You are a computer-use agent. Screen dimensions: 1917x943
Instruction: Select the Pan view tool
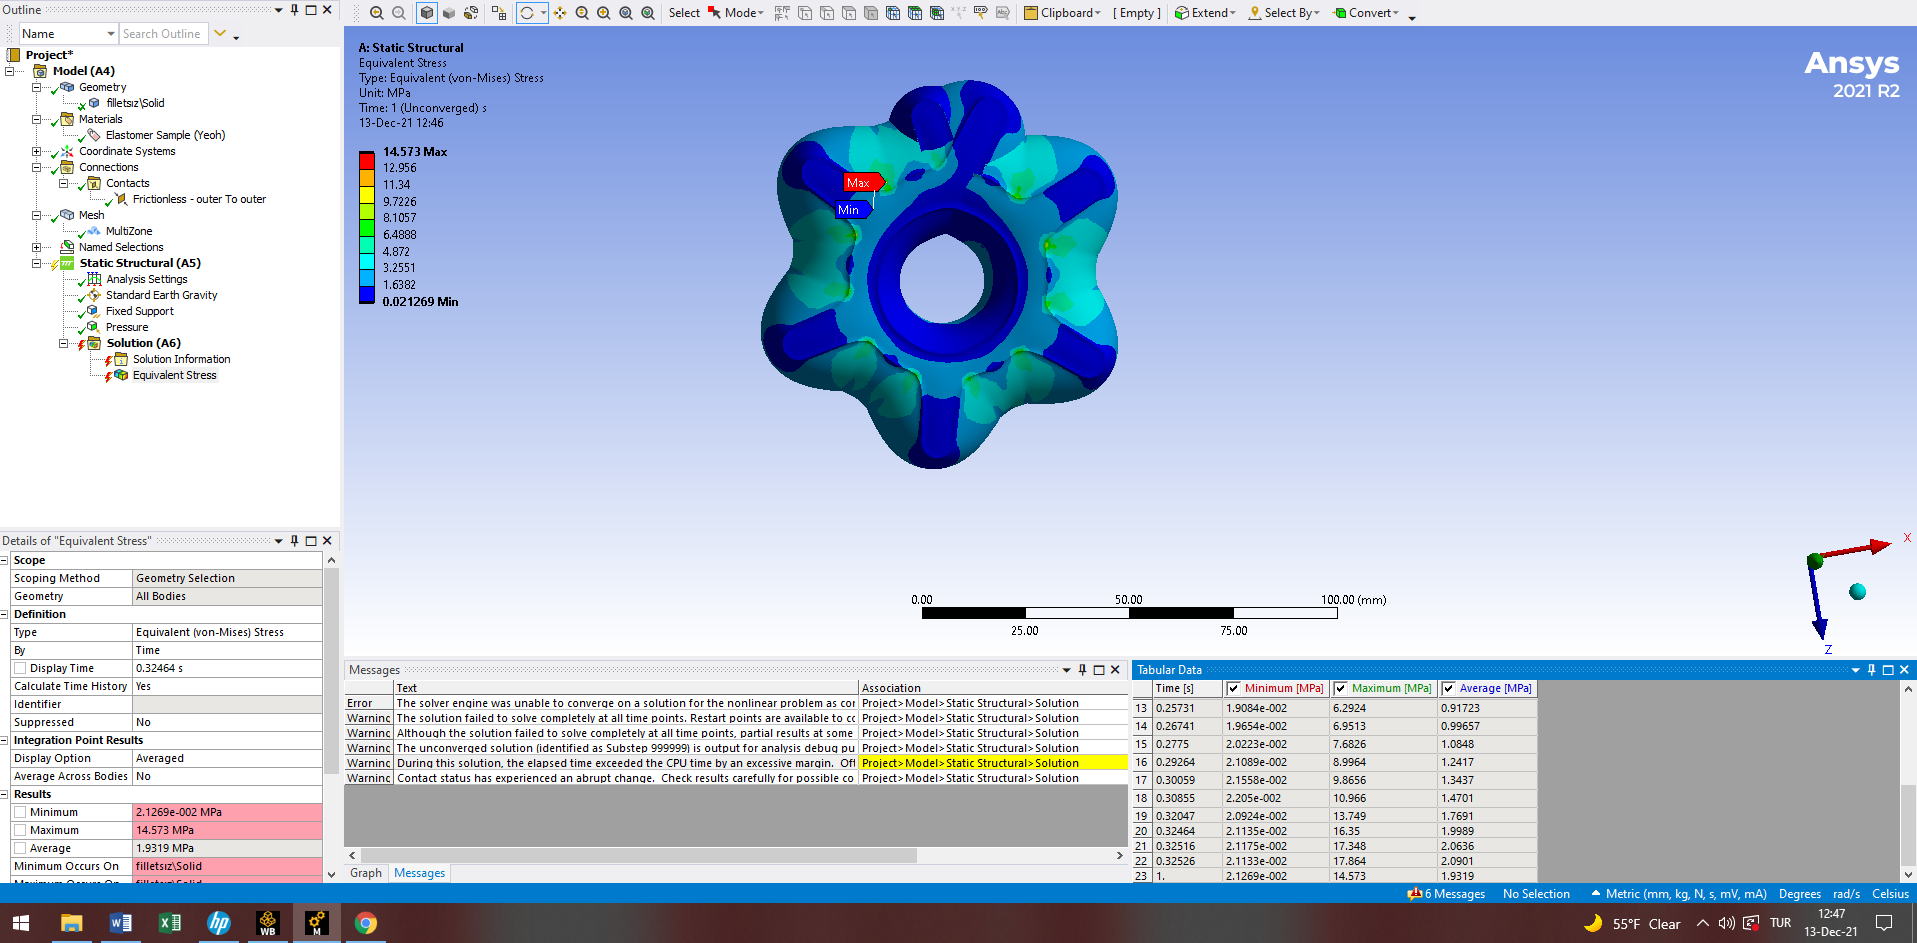click(560, 13)
